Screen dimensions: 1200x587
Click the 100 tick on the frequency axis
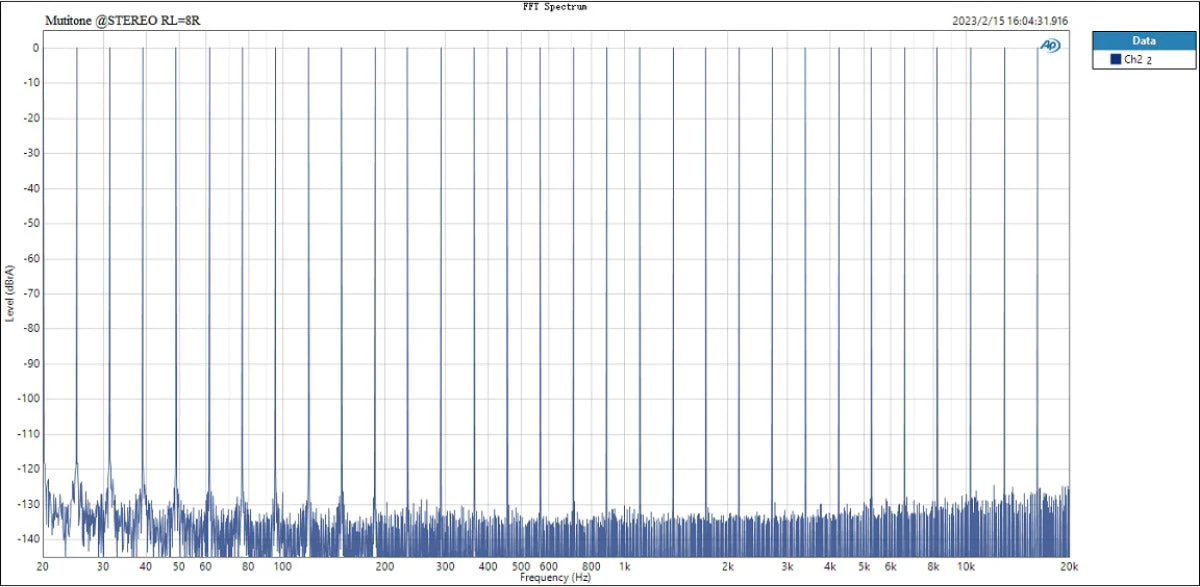[x=283, y=566]
